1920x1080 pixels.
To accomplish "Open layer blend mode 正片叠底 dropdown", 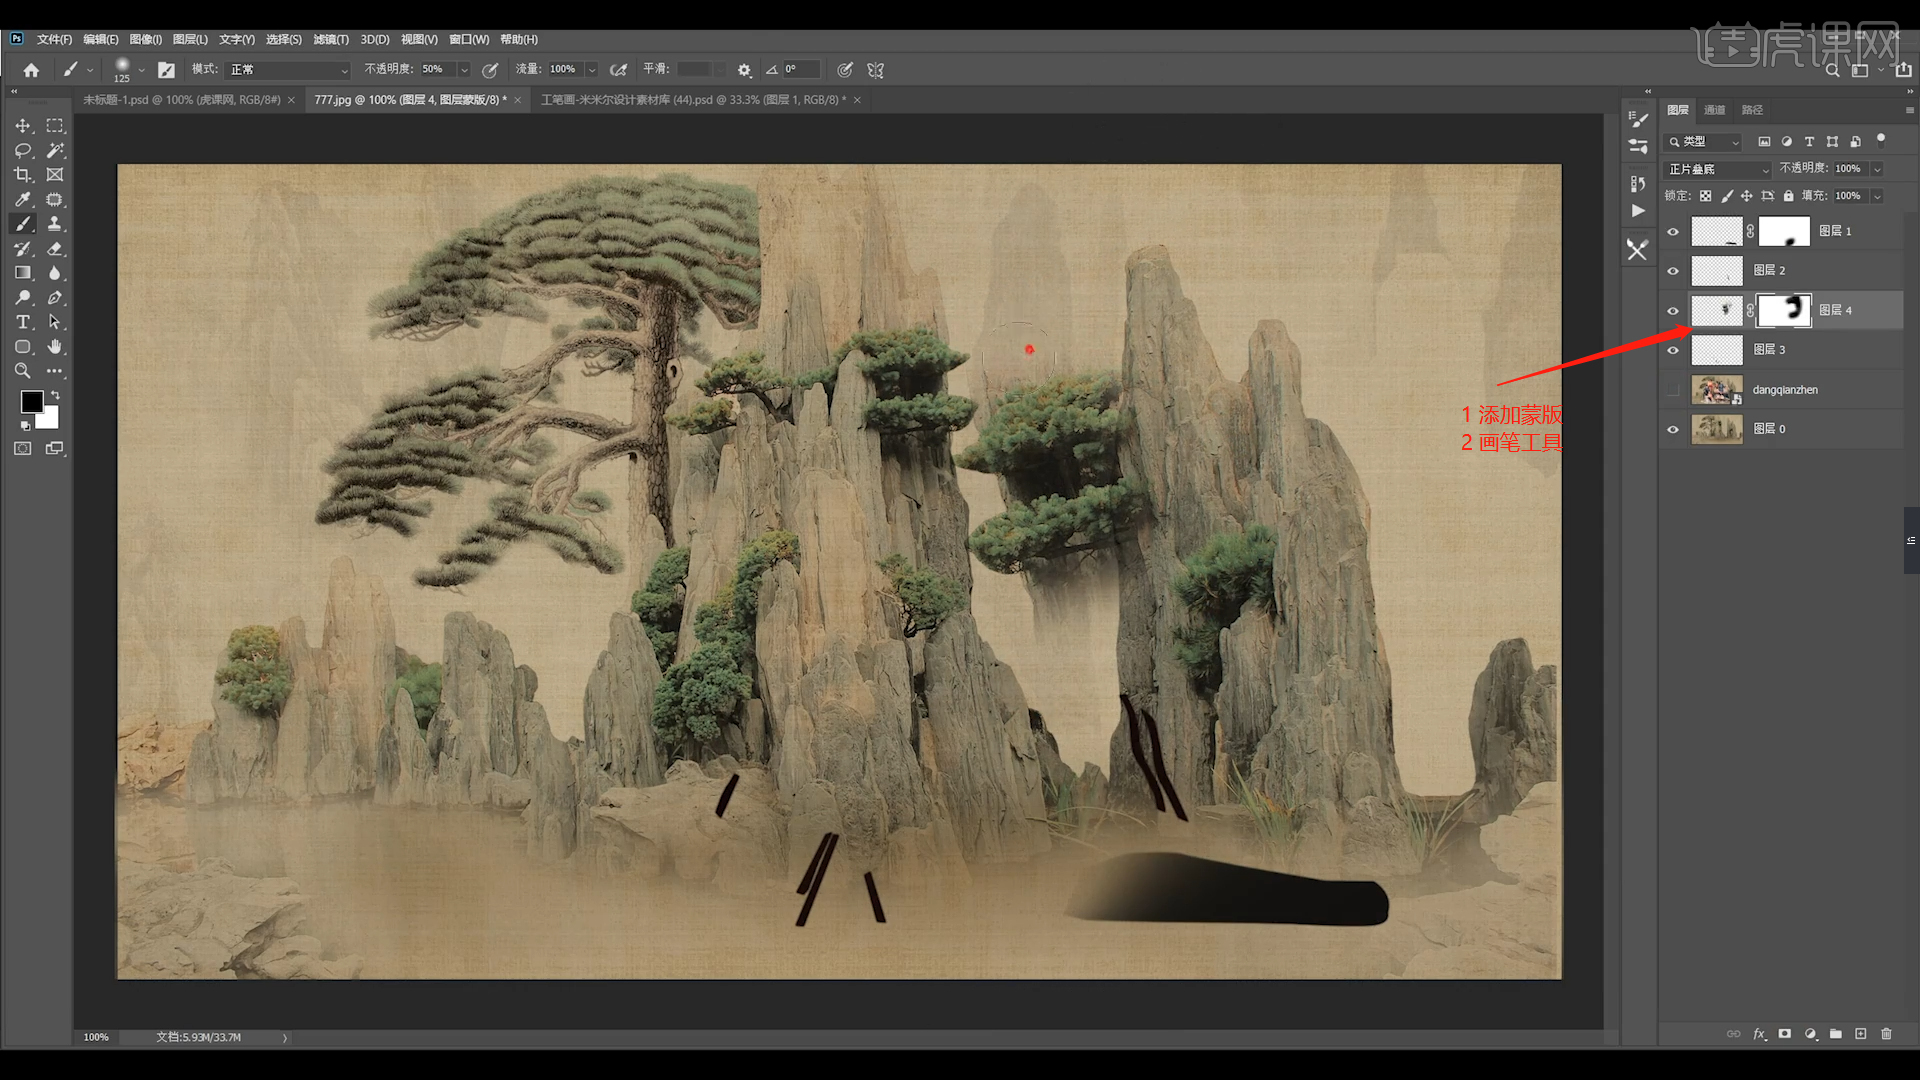I will [1718, 169].
